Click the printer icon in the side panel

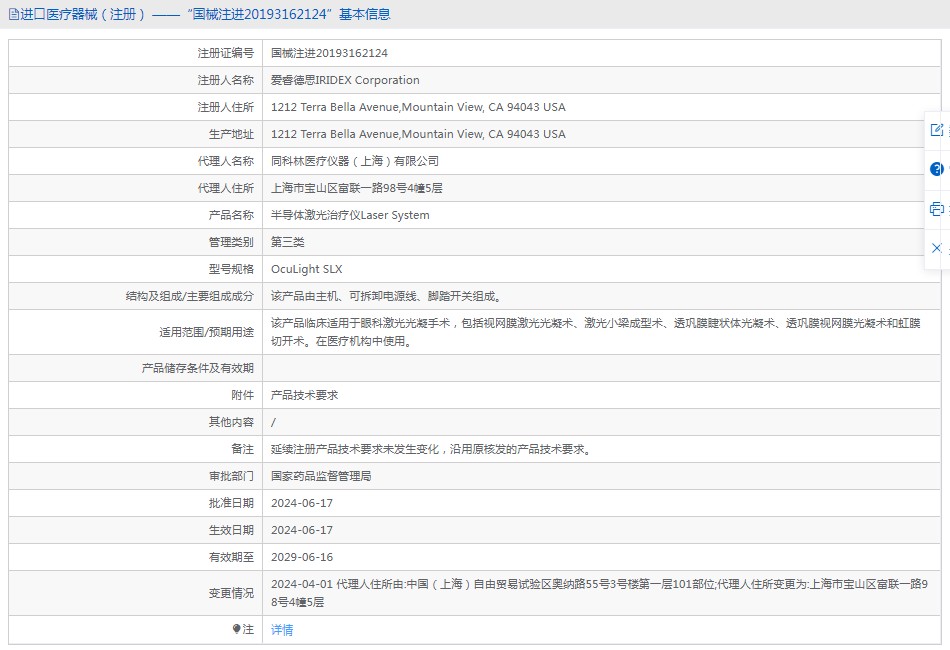coord(937,209)
